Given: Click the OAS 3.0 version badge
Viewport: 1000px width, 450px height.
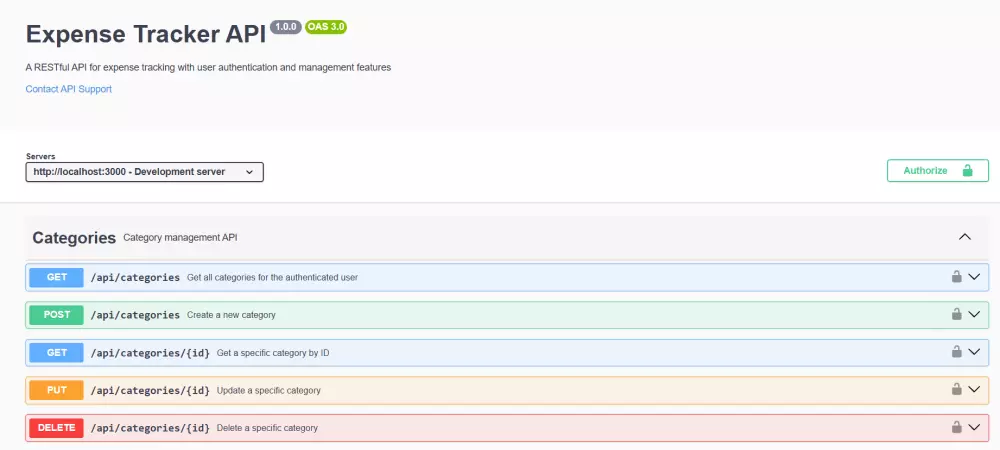Looking at the screenshot, I should point(326,27).
